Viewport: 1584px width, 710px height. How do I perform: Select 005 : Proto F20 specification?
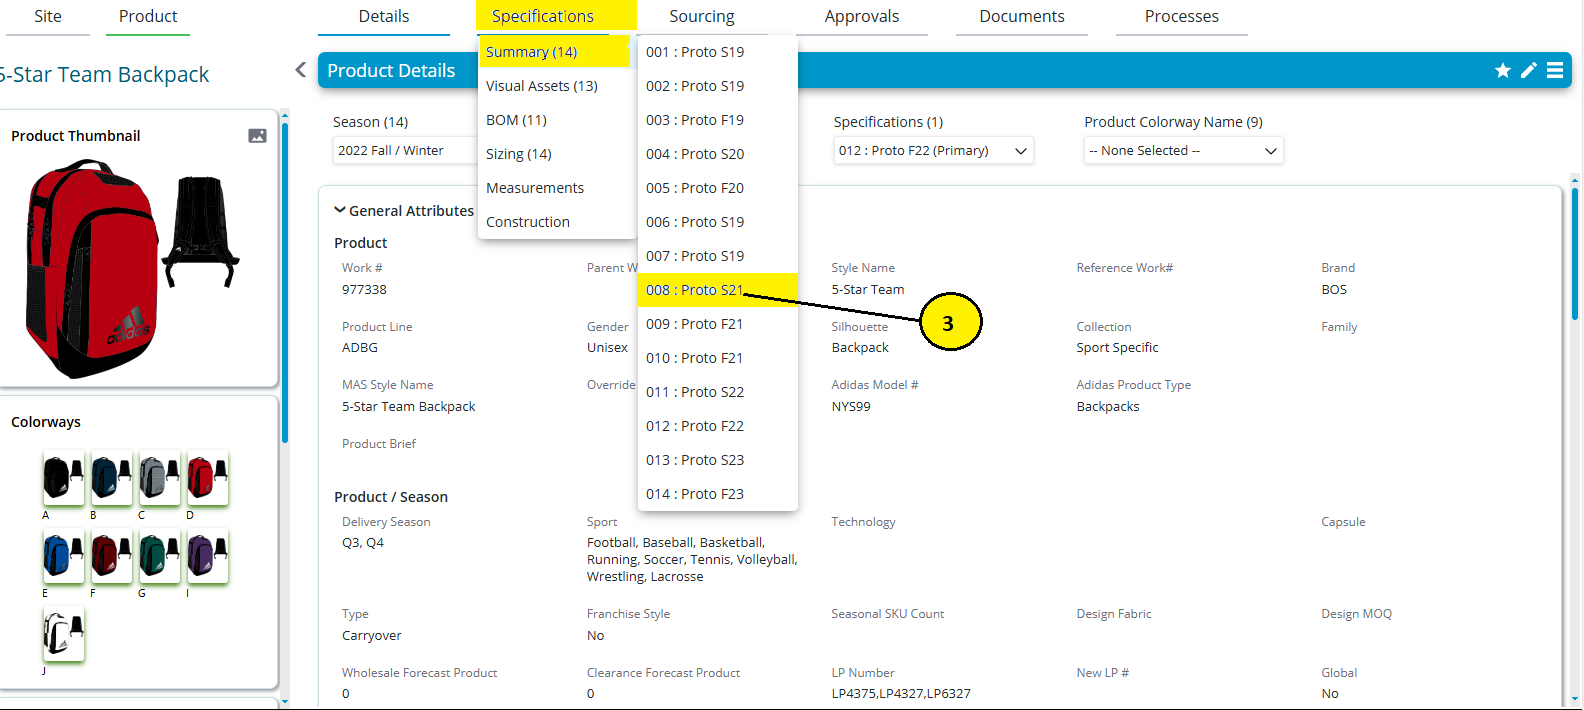point(717,188)
